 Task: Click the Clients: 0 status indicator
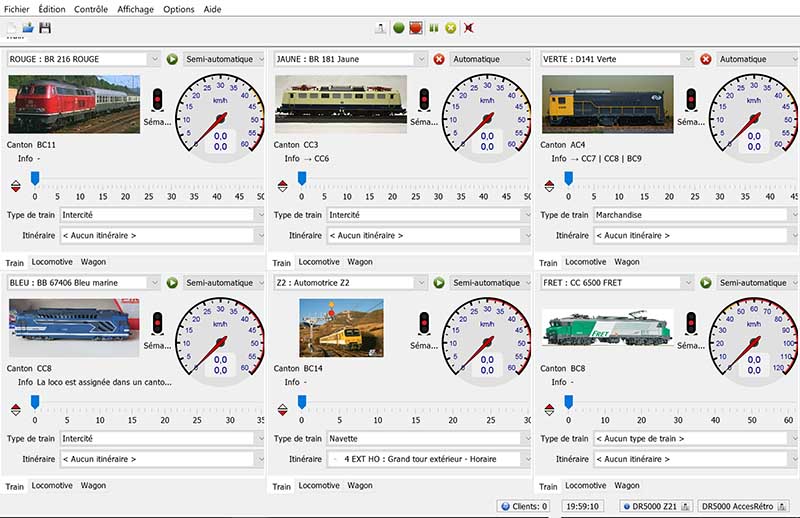click(523, 507)
